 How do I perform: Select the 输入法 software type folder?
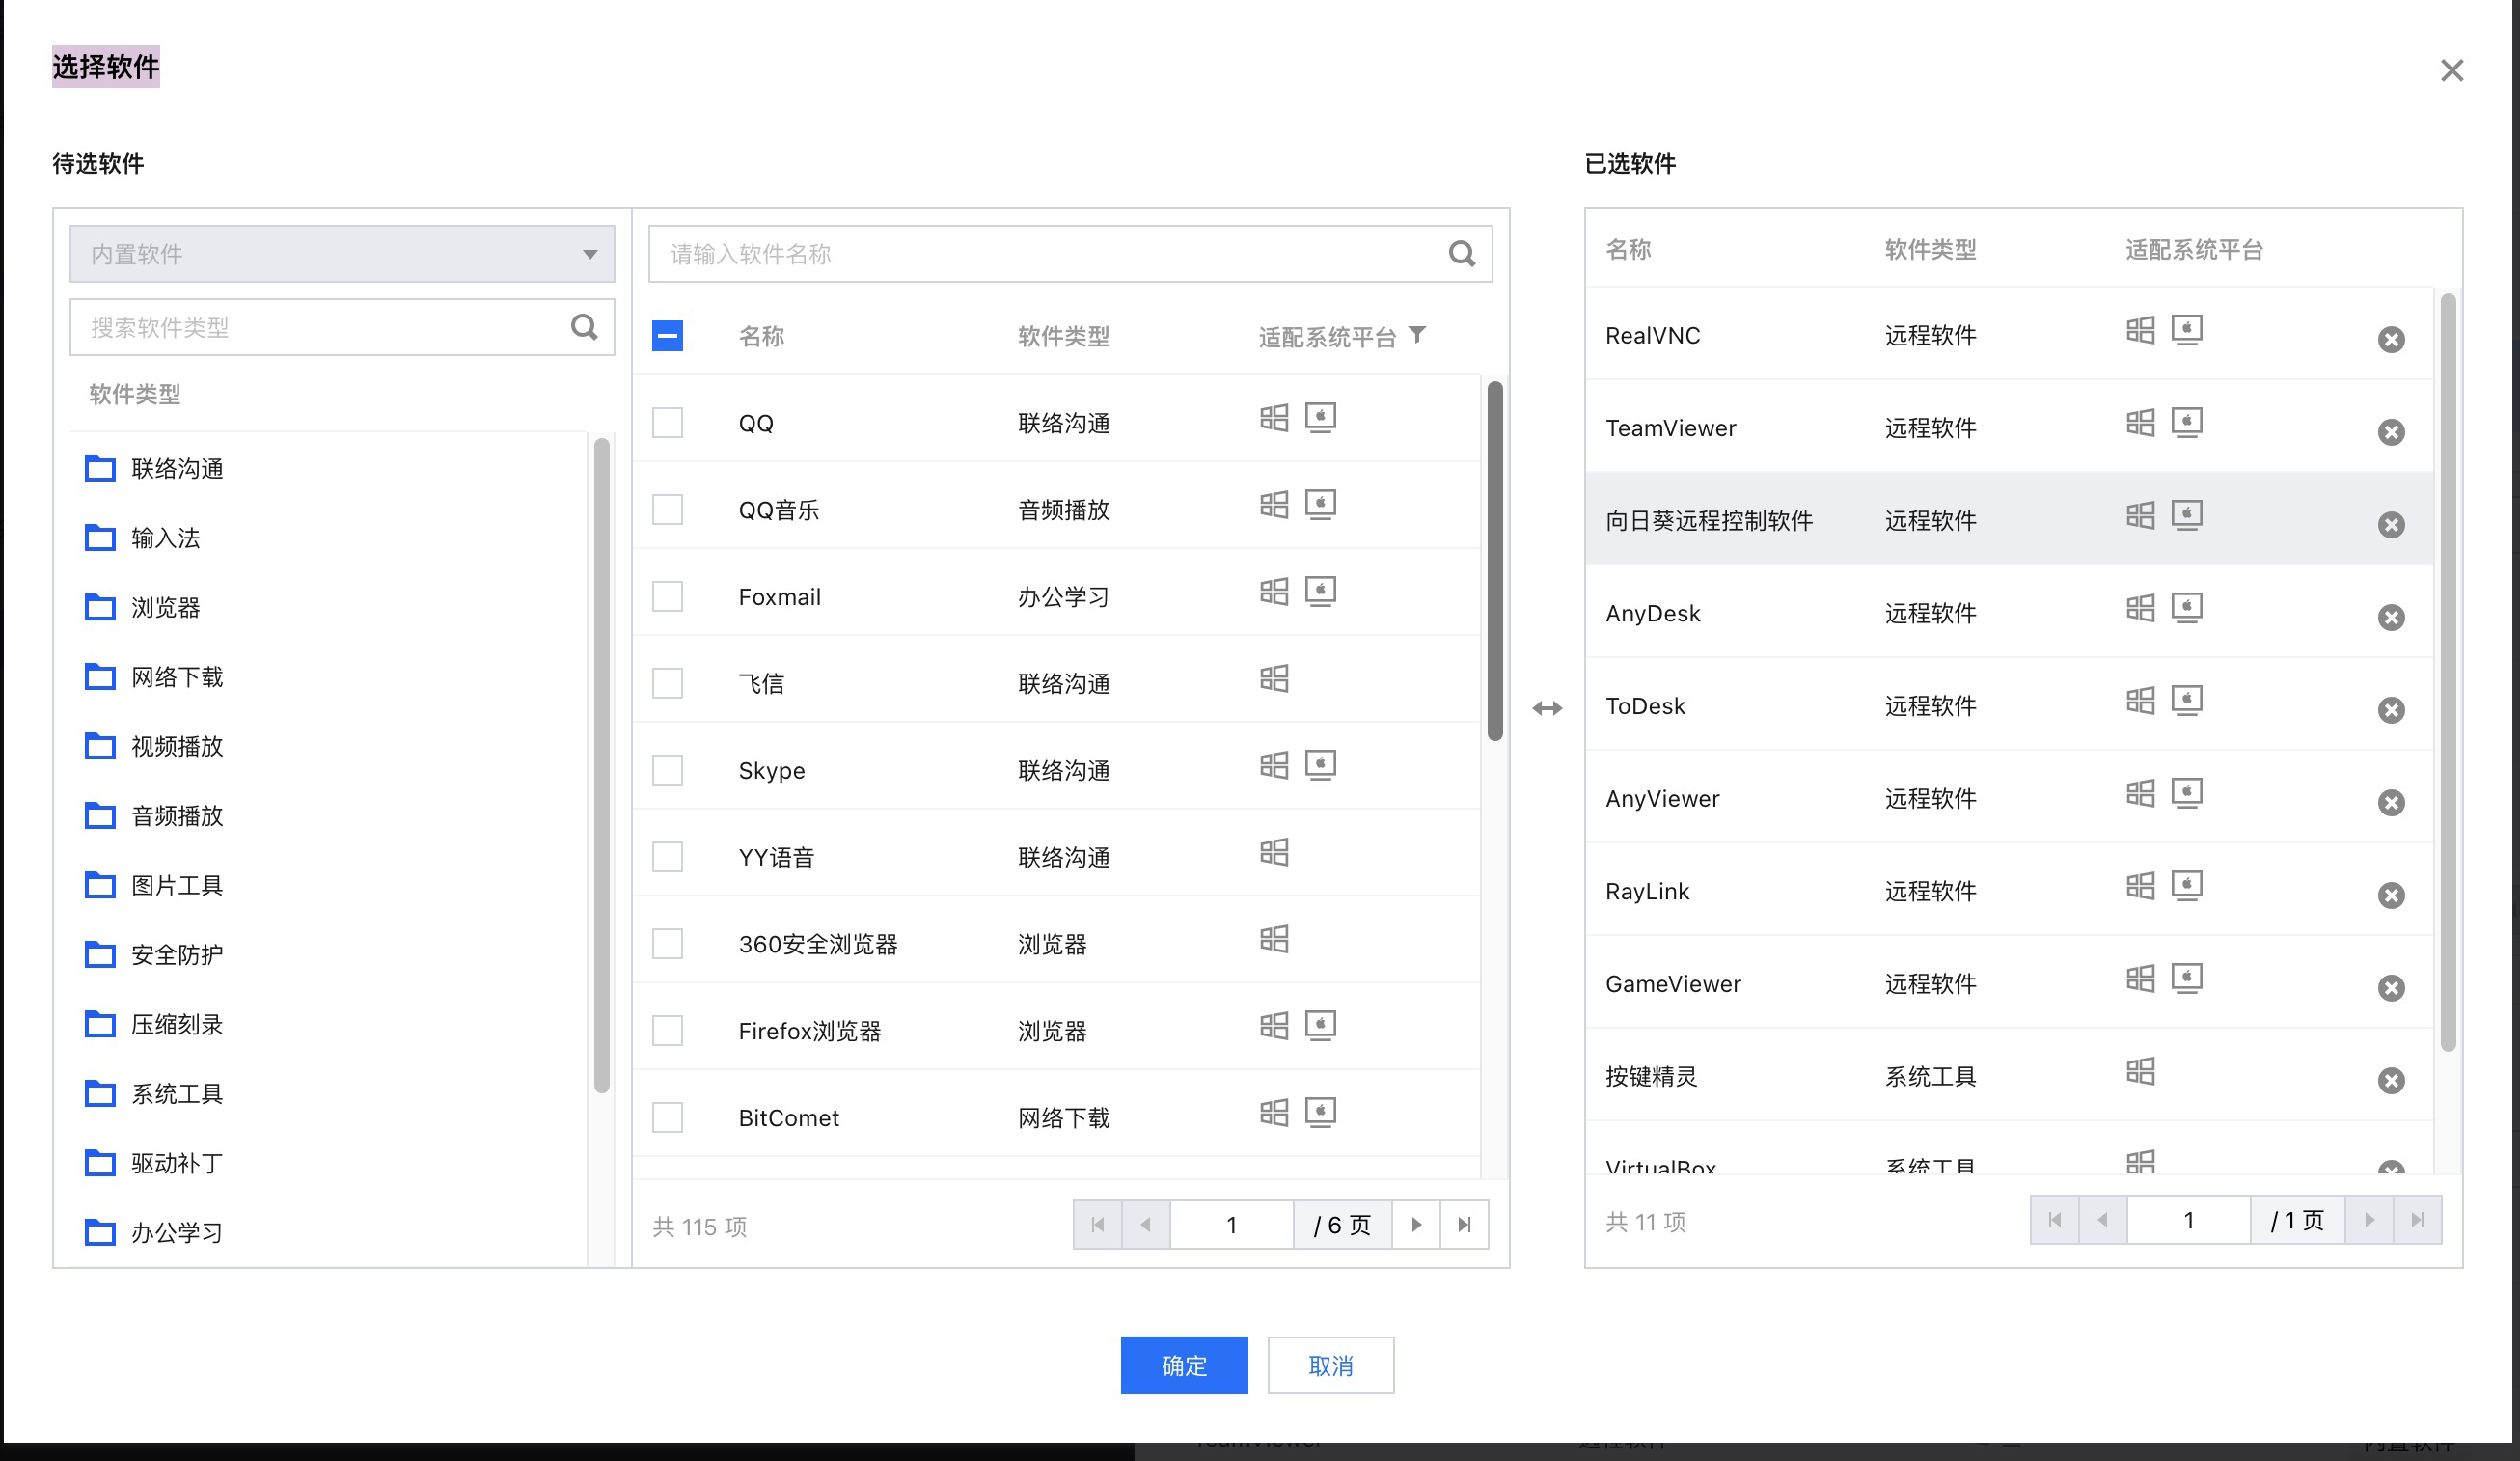click(143, 538)
